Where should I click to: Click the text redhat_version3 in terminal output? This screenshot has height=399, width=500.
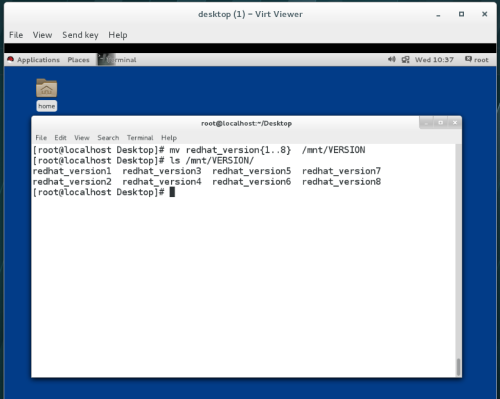tap(162, 171)
